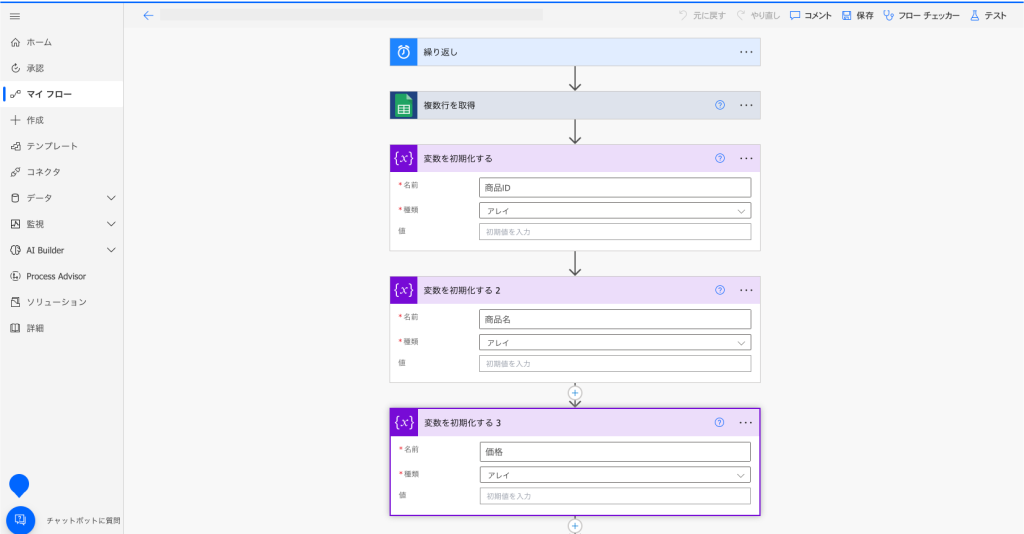The width and height of the screenshot is (1024, 534).
Task: Open ellipsis menu of 変数を初期化する 2
Action: coord(746,291)
